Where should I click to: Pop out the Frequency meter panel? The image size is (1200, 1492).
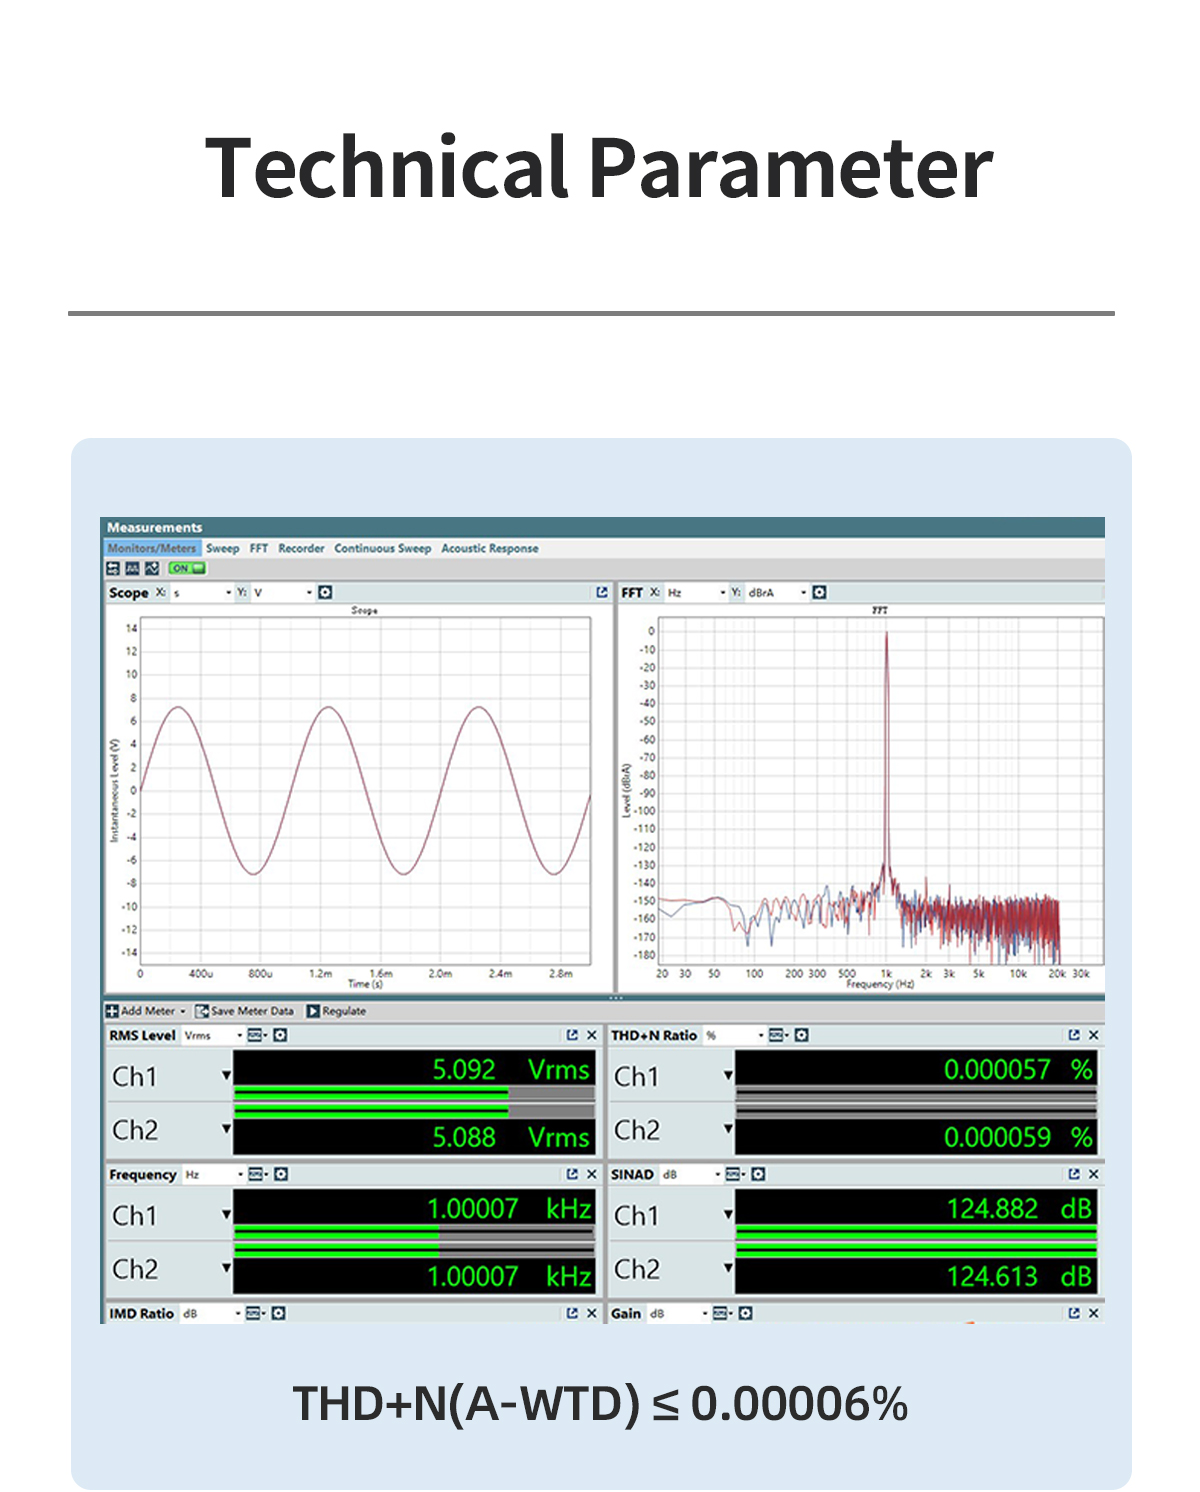point(572,1175)
